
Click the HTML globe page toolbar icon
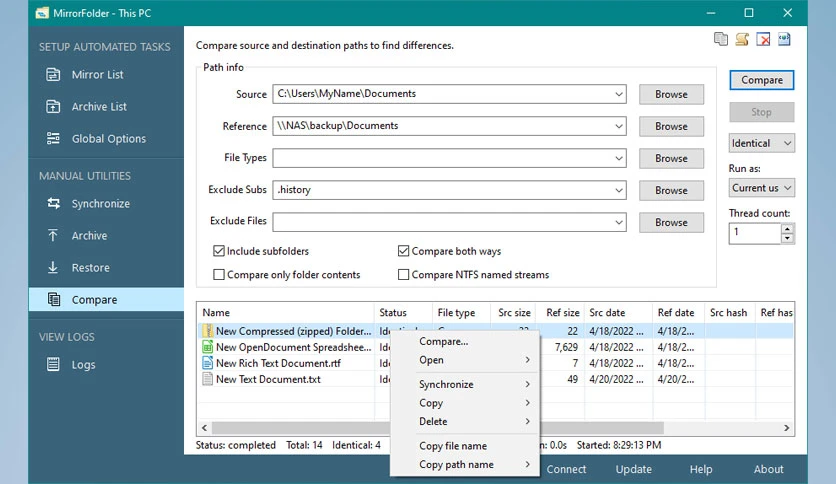(784, 39)
